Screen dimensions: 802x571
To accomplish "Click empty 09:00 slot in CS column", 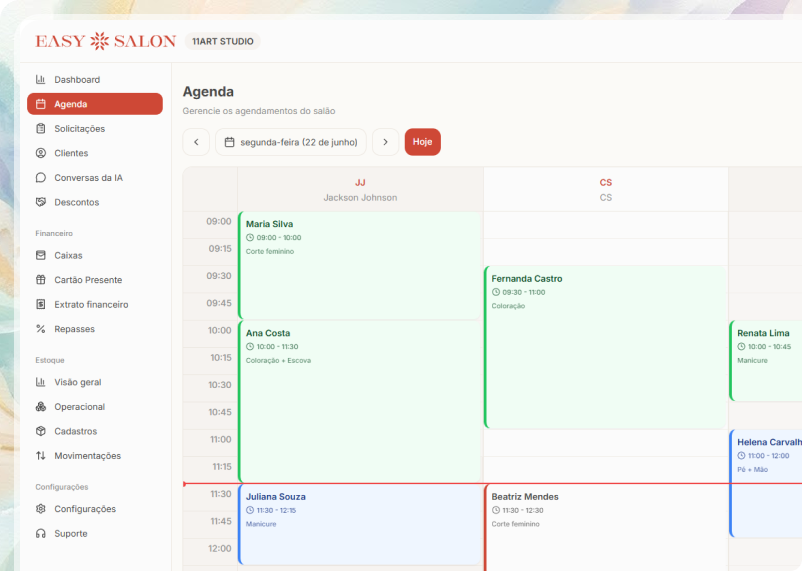I will pos(606,225).
